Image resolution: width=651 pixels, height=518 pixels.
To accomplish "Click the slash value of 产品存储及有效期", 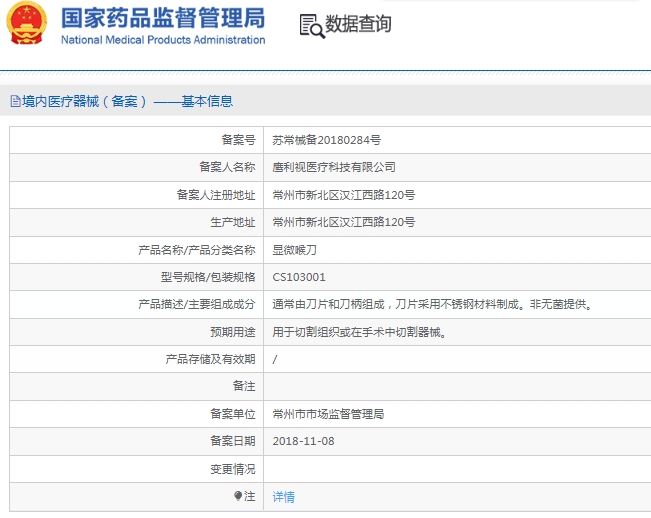I will coord(275,359).
